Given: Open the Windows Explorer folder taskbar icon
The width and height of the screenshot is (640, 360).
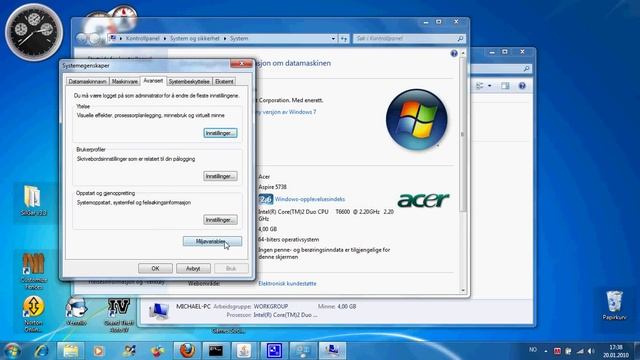Looking at the screenshot, I should click(71, 351).
